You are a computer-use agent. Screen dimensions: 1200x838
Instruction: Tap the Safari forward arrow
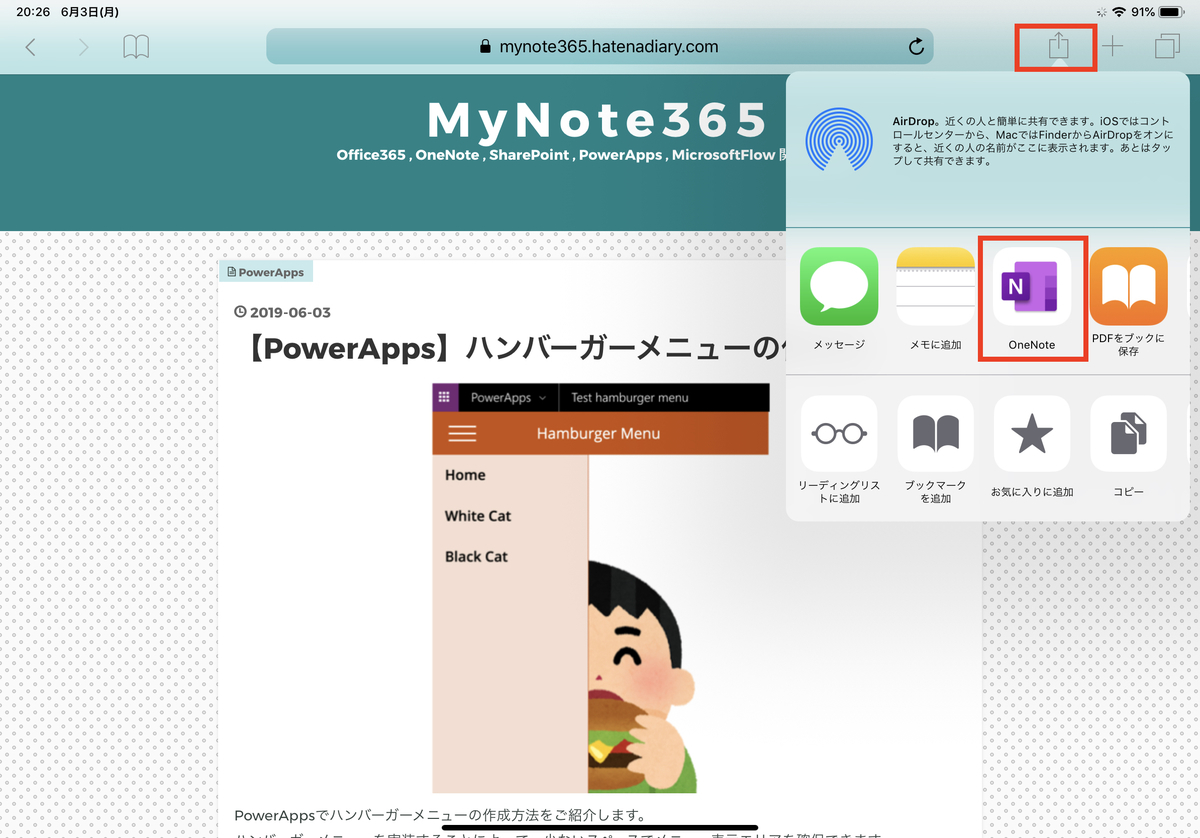tap(83, 47)
